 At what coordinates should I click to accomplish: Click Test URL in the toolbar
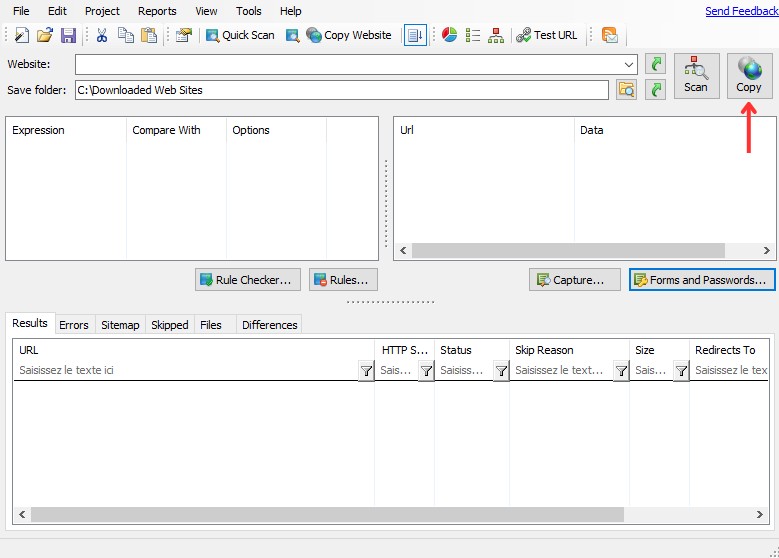coord(546,35)
